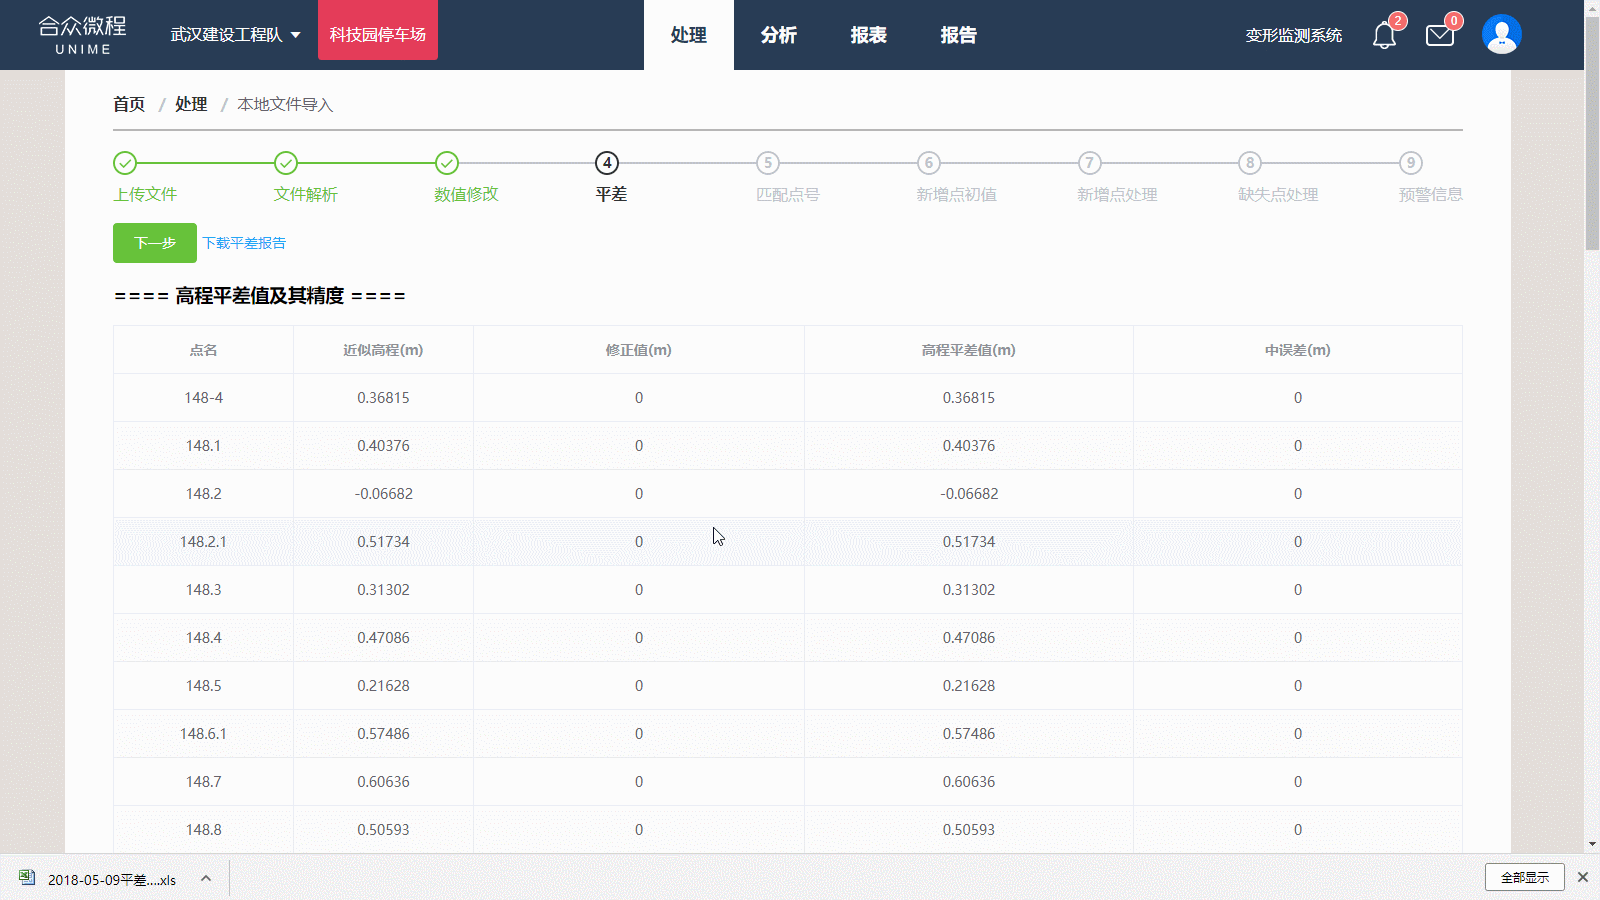Click the green 下一步 button
Viewport: 1600px width, 900px height.
tap(155, 243)
